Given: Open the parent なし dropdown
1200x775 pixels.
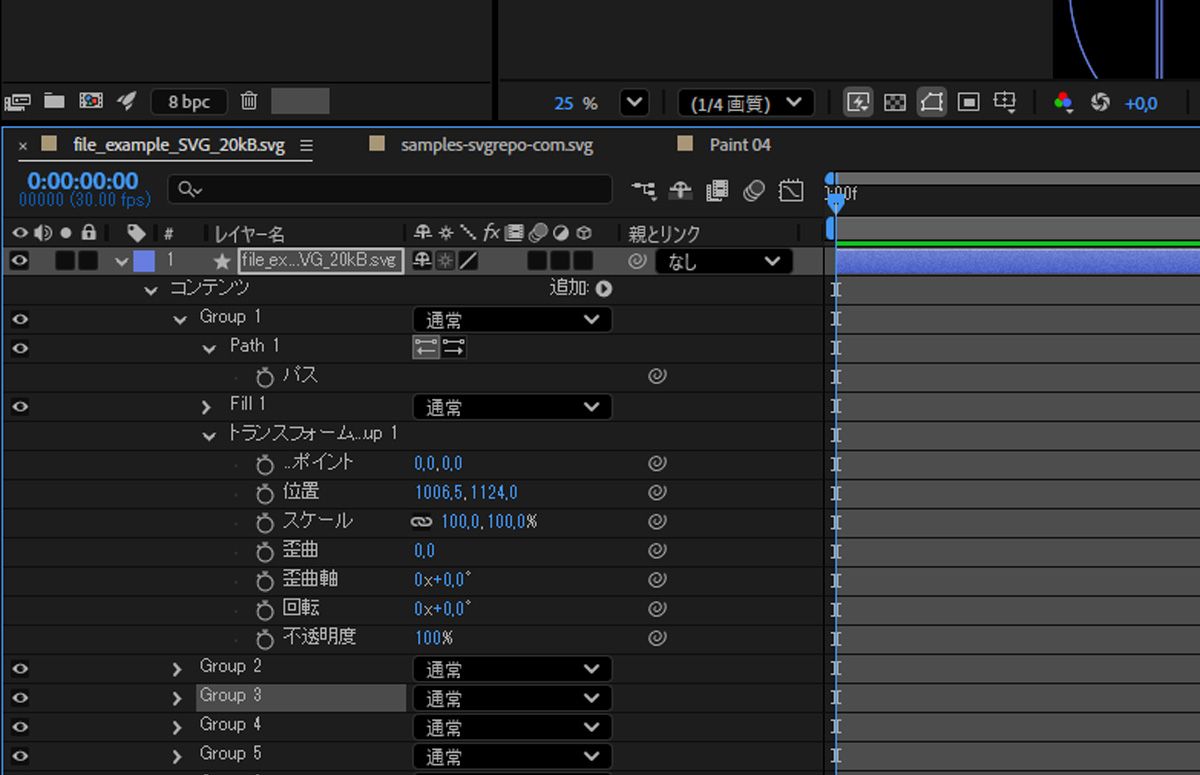Looking at the screenshot, I should pos(722,261).
